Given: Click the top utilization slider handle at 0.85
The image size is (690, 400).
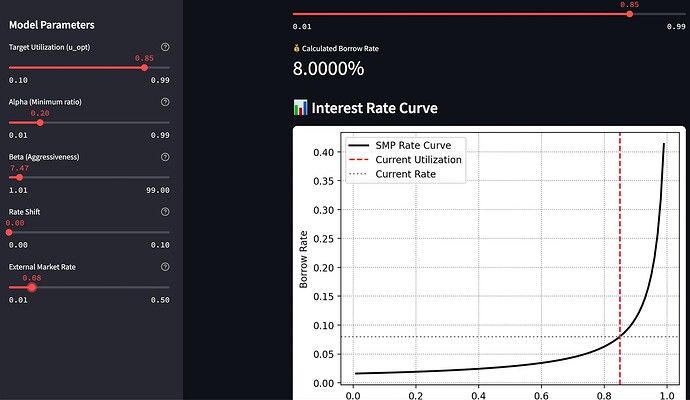Looking at the screenshot, I should pyautogui.click(x=630, y=14).
